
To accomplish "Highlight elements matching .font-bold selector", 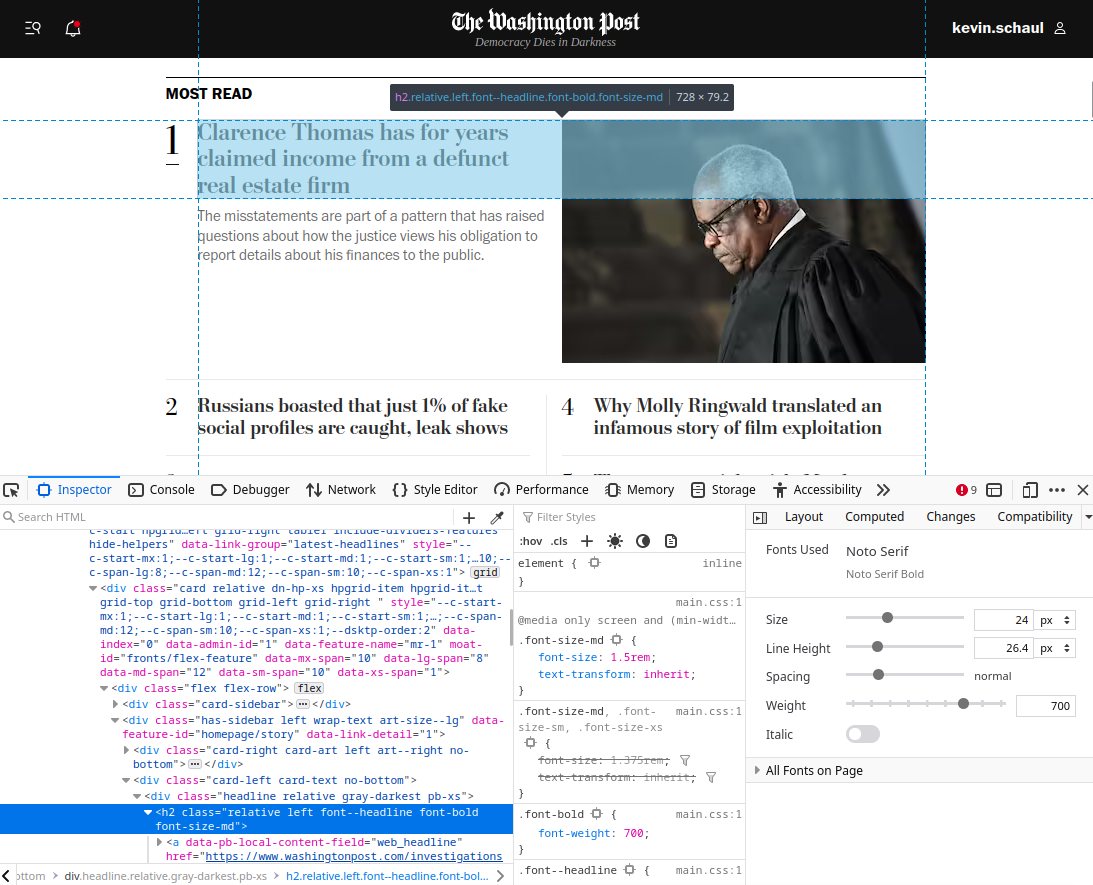I will (597, 813).
